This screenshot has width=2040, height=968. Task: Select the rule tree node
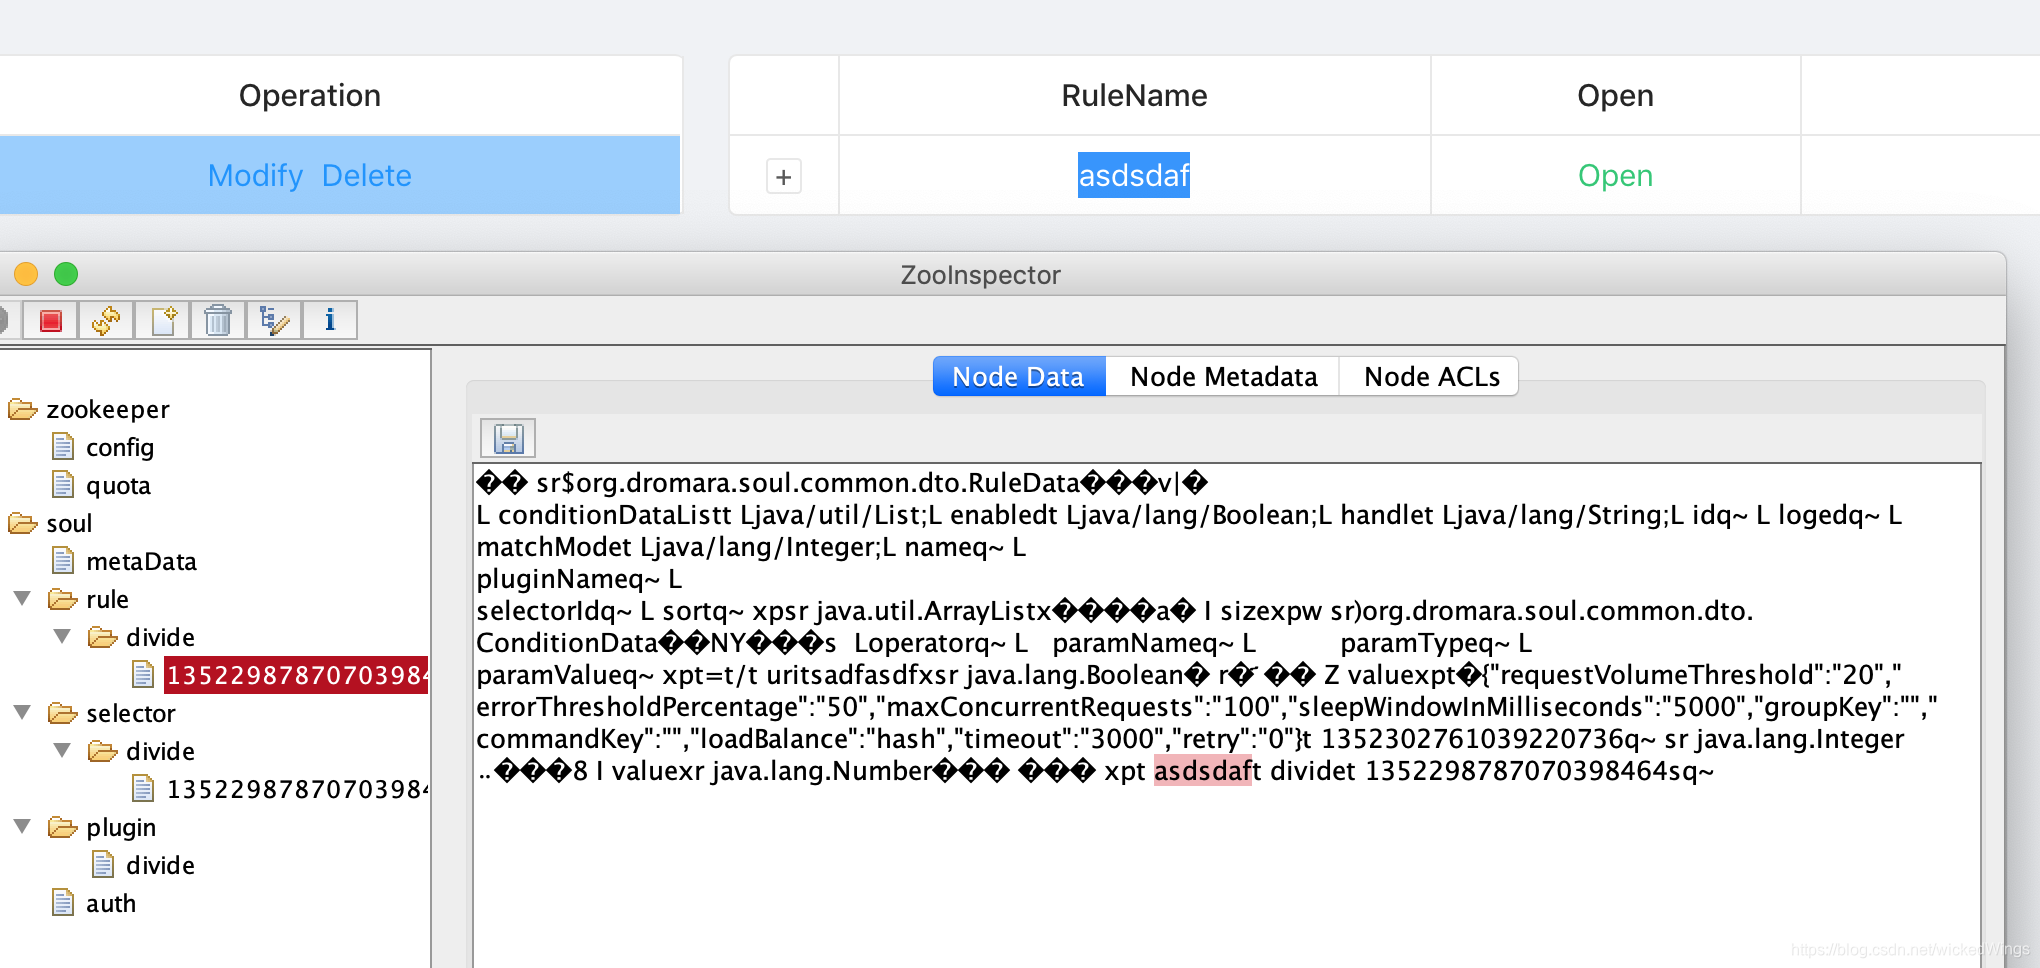pyautogui.click(x=107, y=599)
